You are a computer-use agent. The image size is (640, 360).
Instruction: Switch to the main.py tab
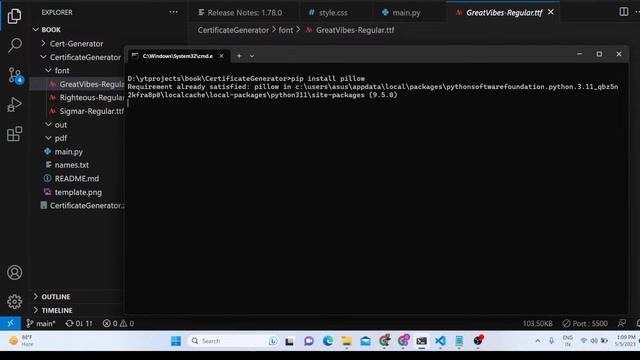401,13
